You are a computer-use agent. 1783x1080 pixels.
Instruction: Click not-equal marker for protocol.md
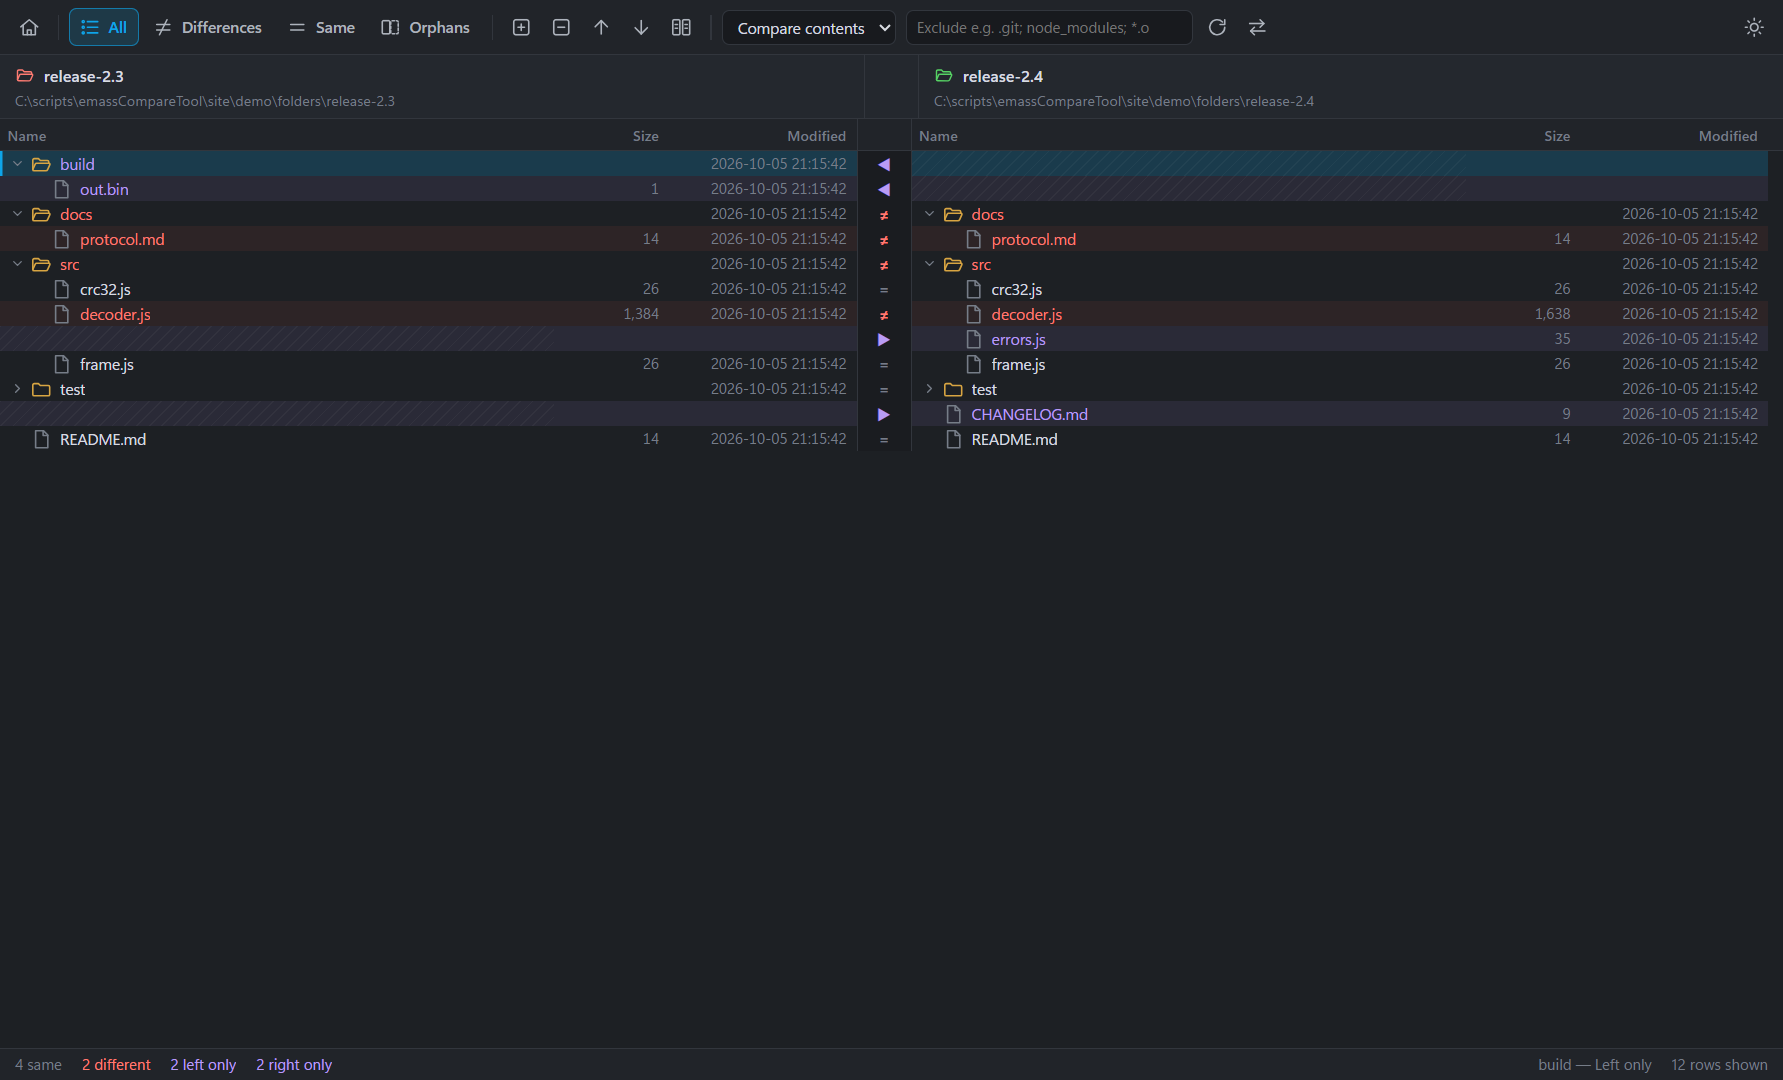pyautogui.click(x=884, y=240)
